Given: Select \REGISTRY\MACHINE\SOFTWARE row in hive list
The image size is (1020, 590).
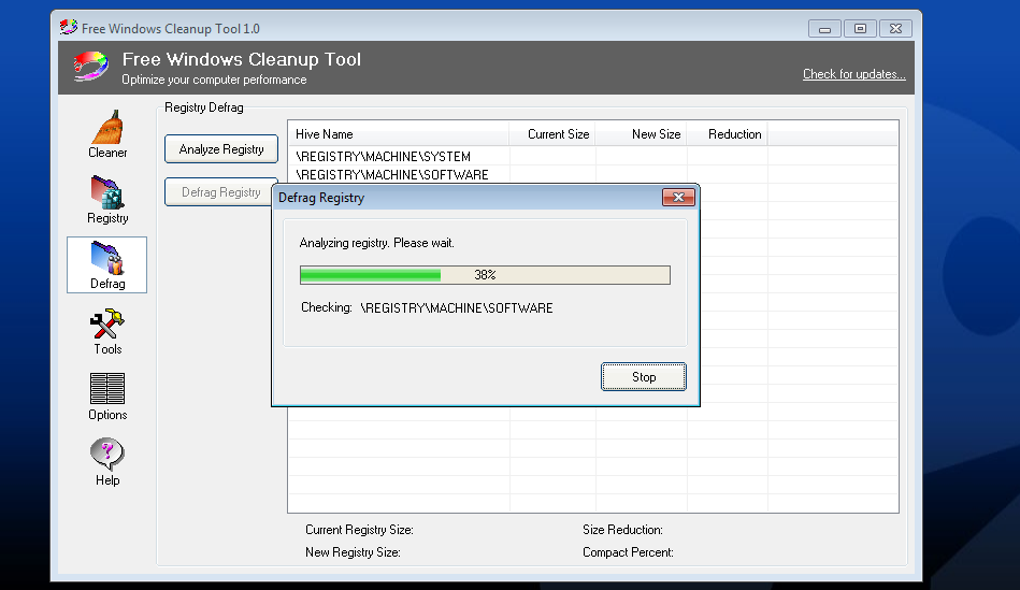Looking at the screenshot, I should point(593,174).
